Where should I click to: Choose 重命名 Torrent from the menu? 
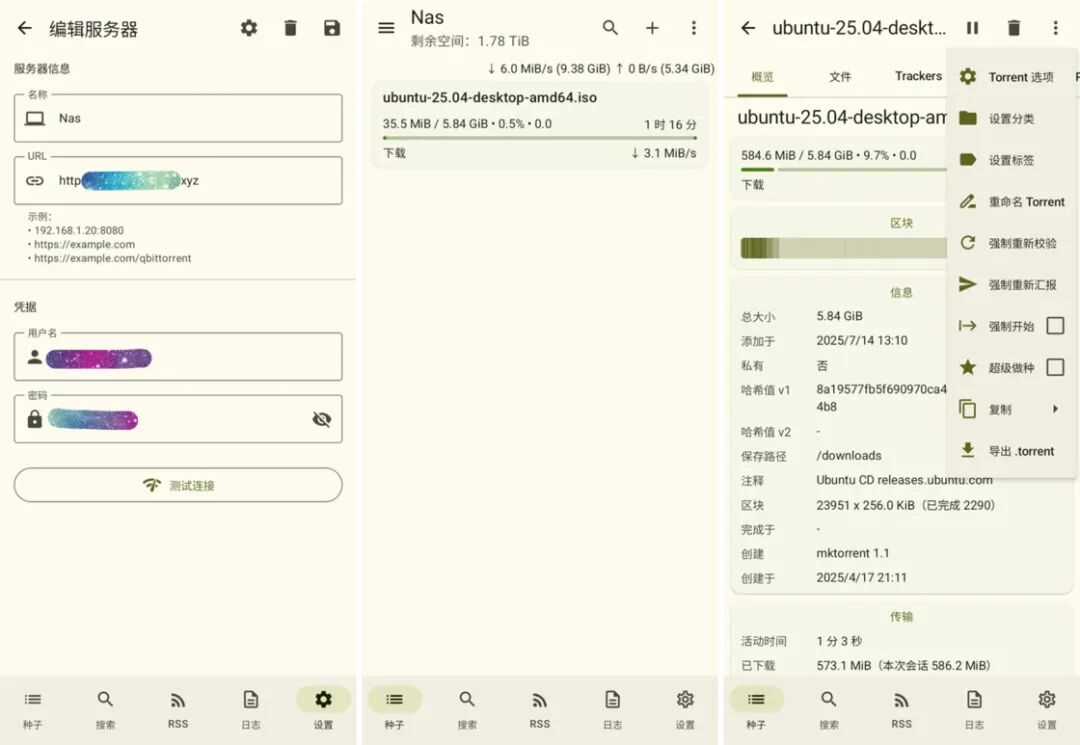click(x=1011, y=202)
